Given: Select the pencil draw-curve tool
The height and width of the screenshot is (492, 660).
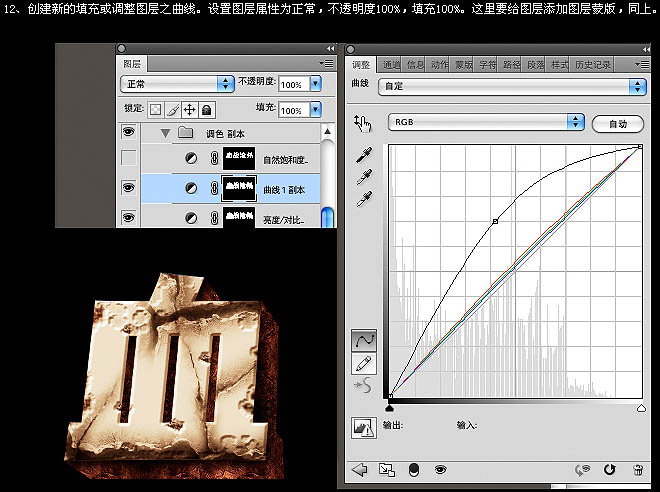Looking at the screenshot, I should click(364, 361).
